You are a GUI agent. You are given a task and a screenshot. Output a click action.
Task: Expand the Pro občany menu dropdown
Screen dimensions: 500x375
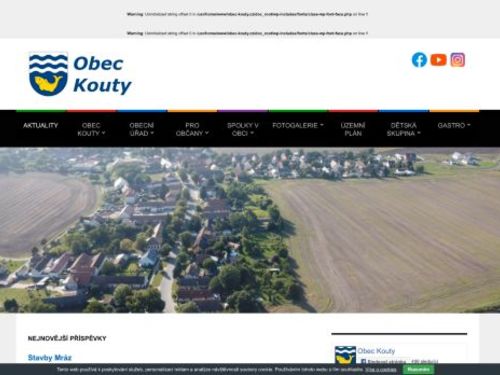tap(192, 129)
